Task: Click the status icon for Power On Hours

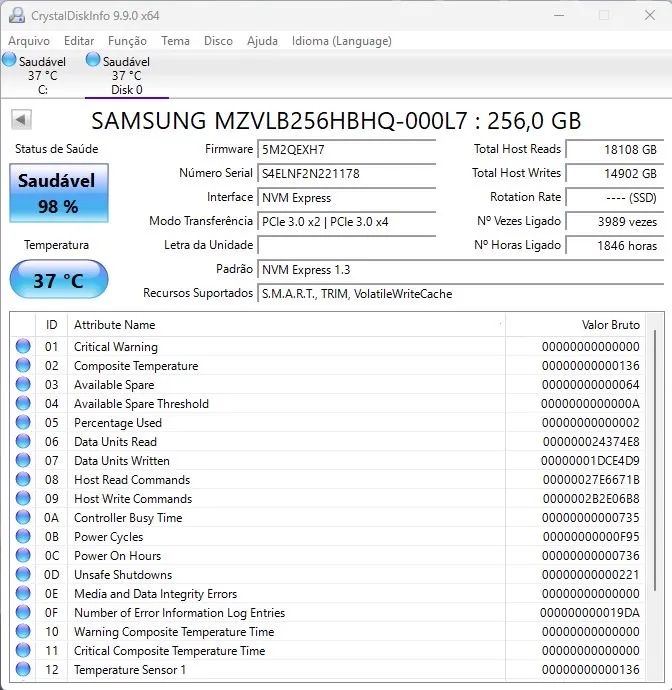Action: click(23, 555)
